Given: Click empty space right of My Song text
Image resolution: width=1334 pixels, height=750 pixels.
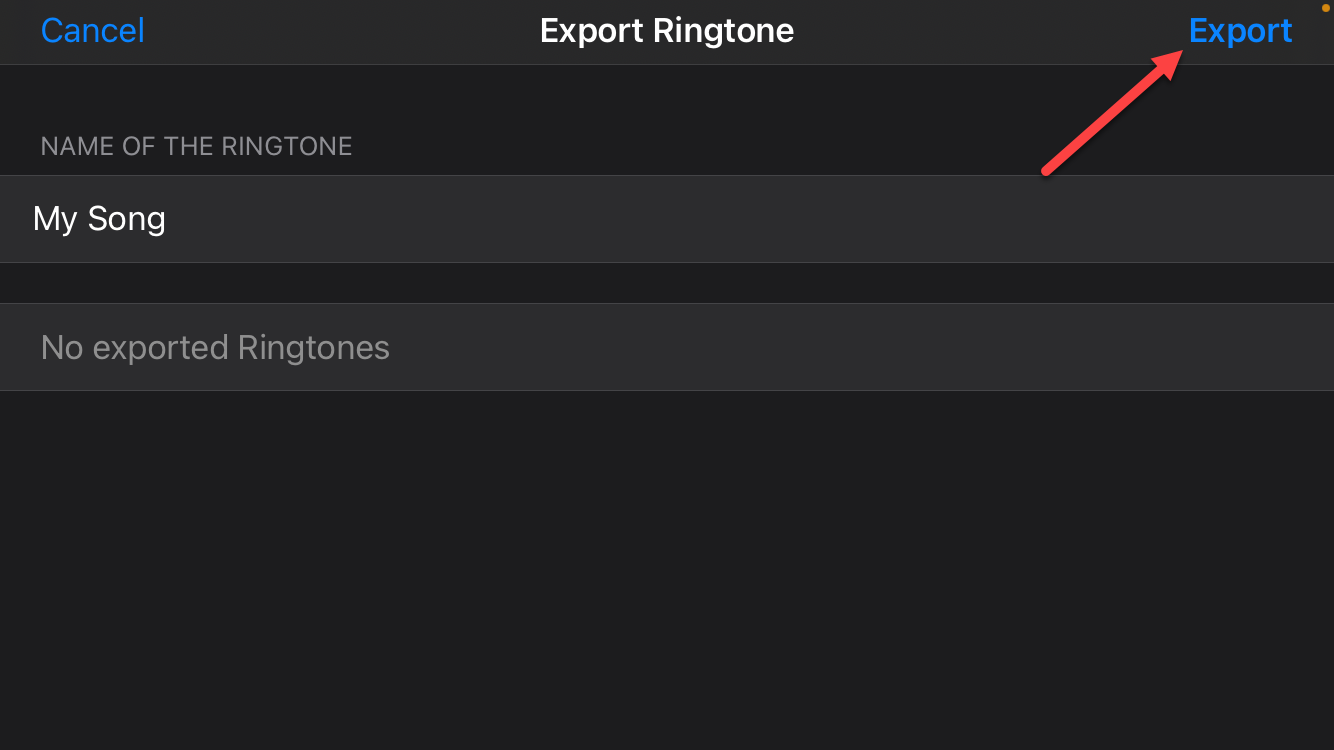Looking at the screenshot, I should coord(700,219).
